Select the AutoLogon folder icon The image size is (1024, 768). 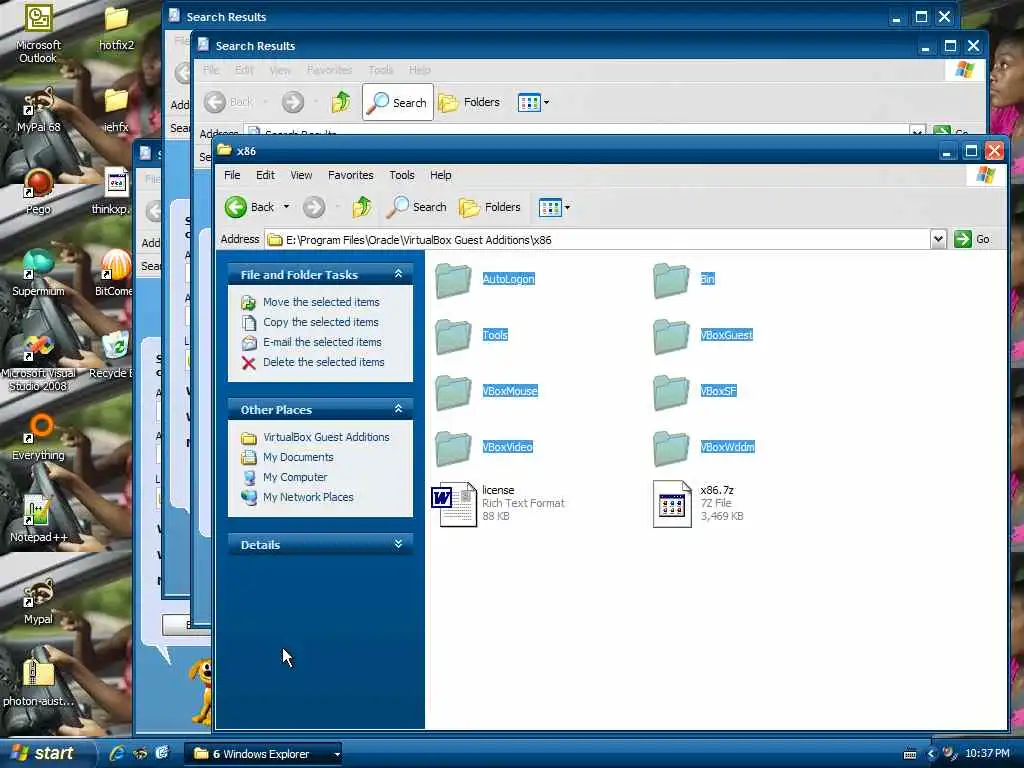pos(453,280)
